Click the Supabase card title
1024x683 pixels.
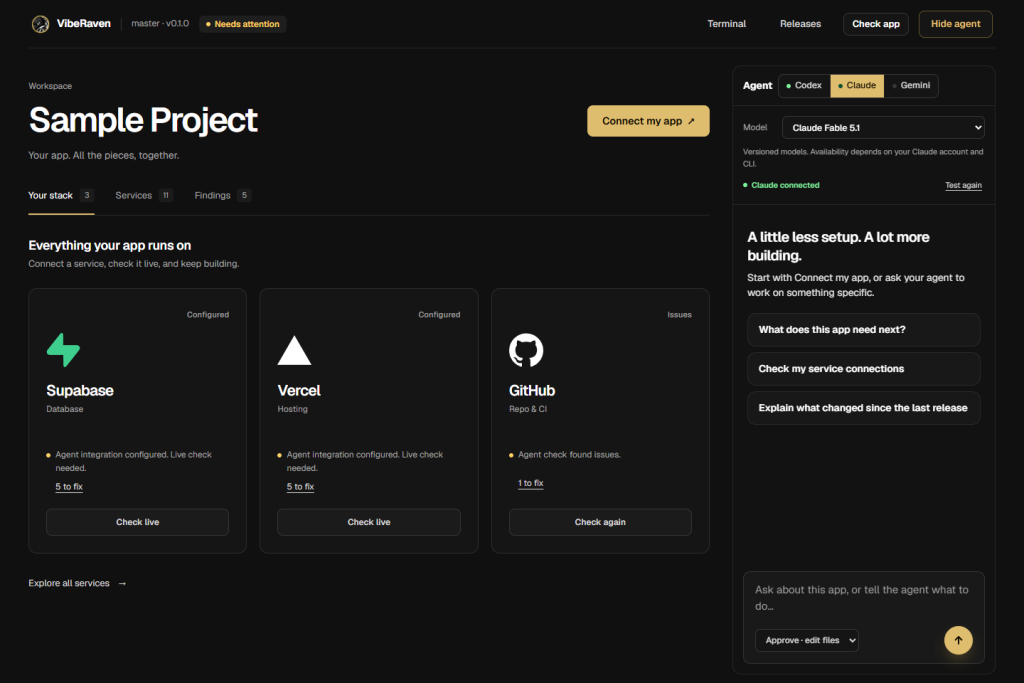click(80, 390)
